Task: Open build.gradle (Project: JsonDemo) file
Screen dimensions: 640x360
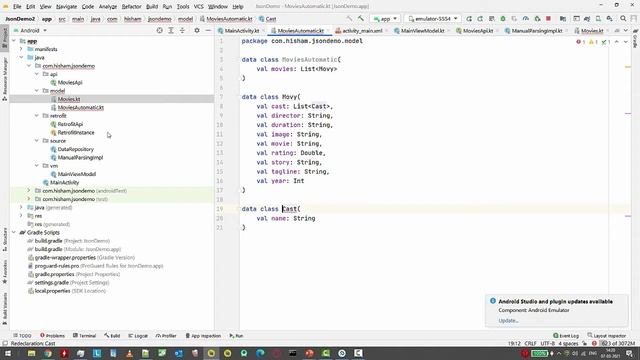Action: (x=68, y=241)
